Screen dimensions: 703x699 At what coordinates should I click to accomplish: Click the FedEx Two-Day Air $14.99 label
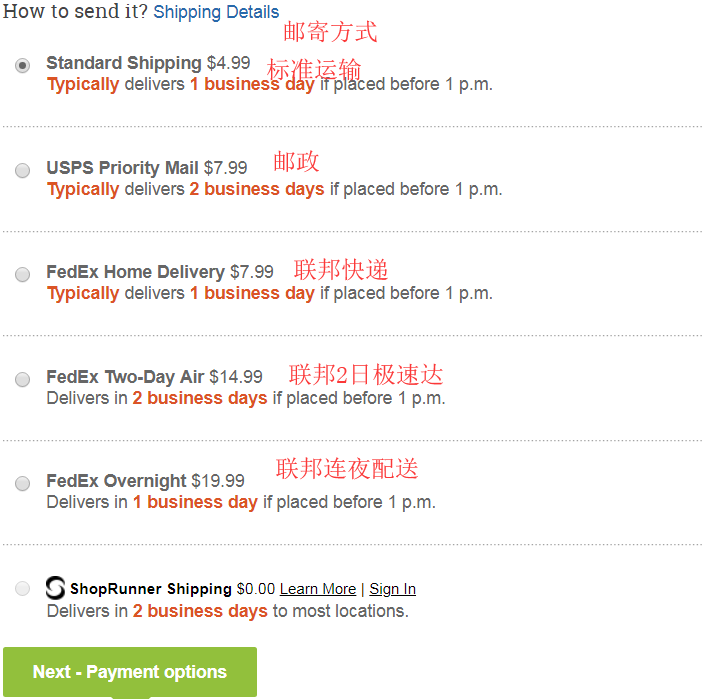pyautogui.click(x=154, y=377)
